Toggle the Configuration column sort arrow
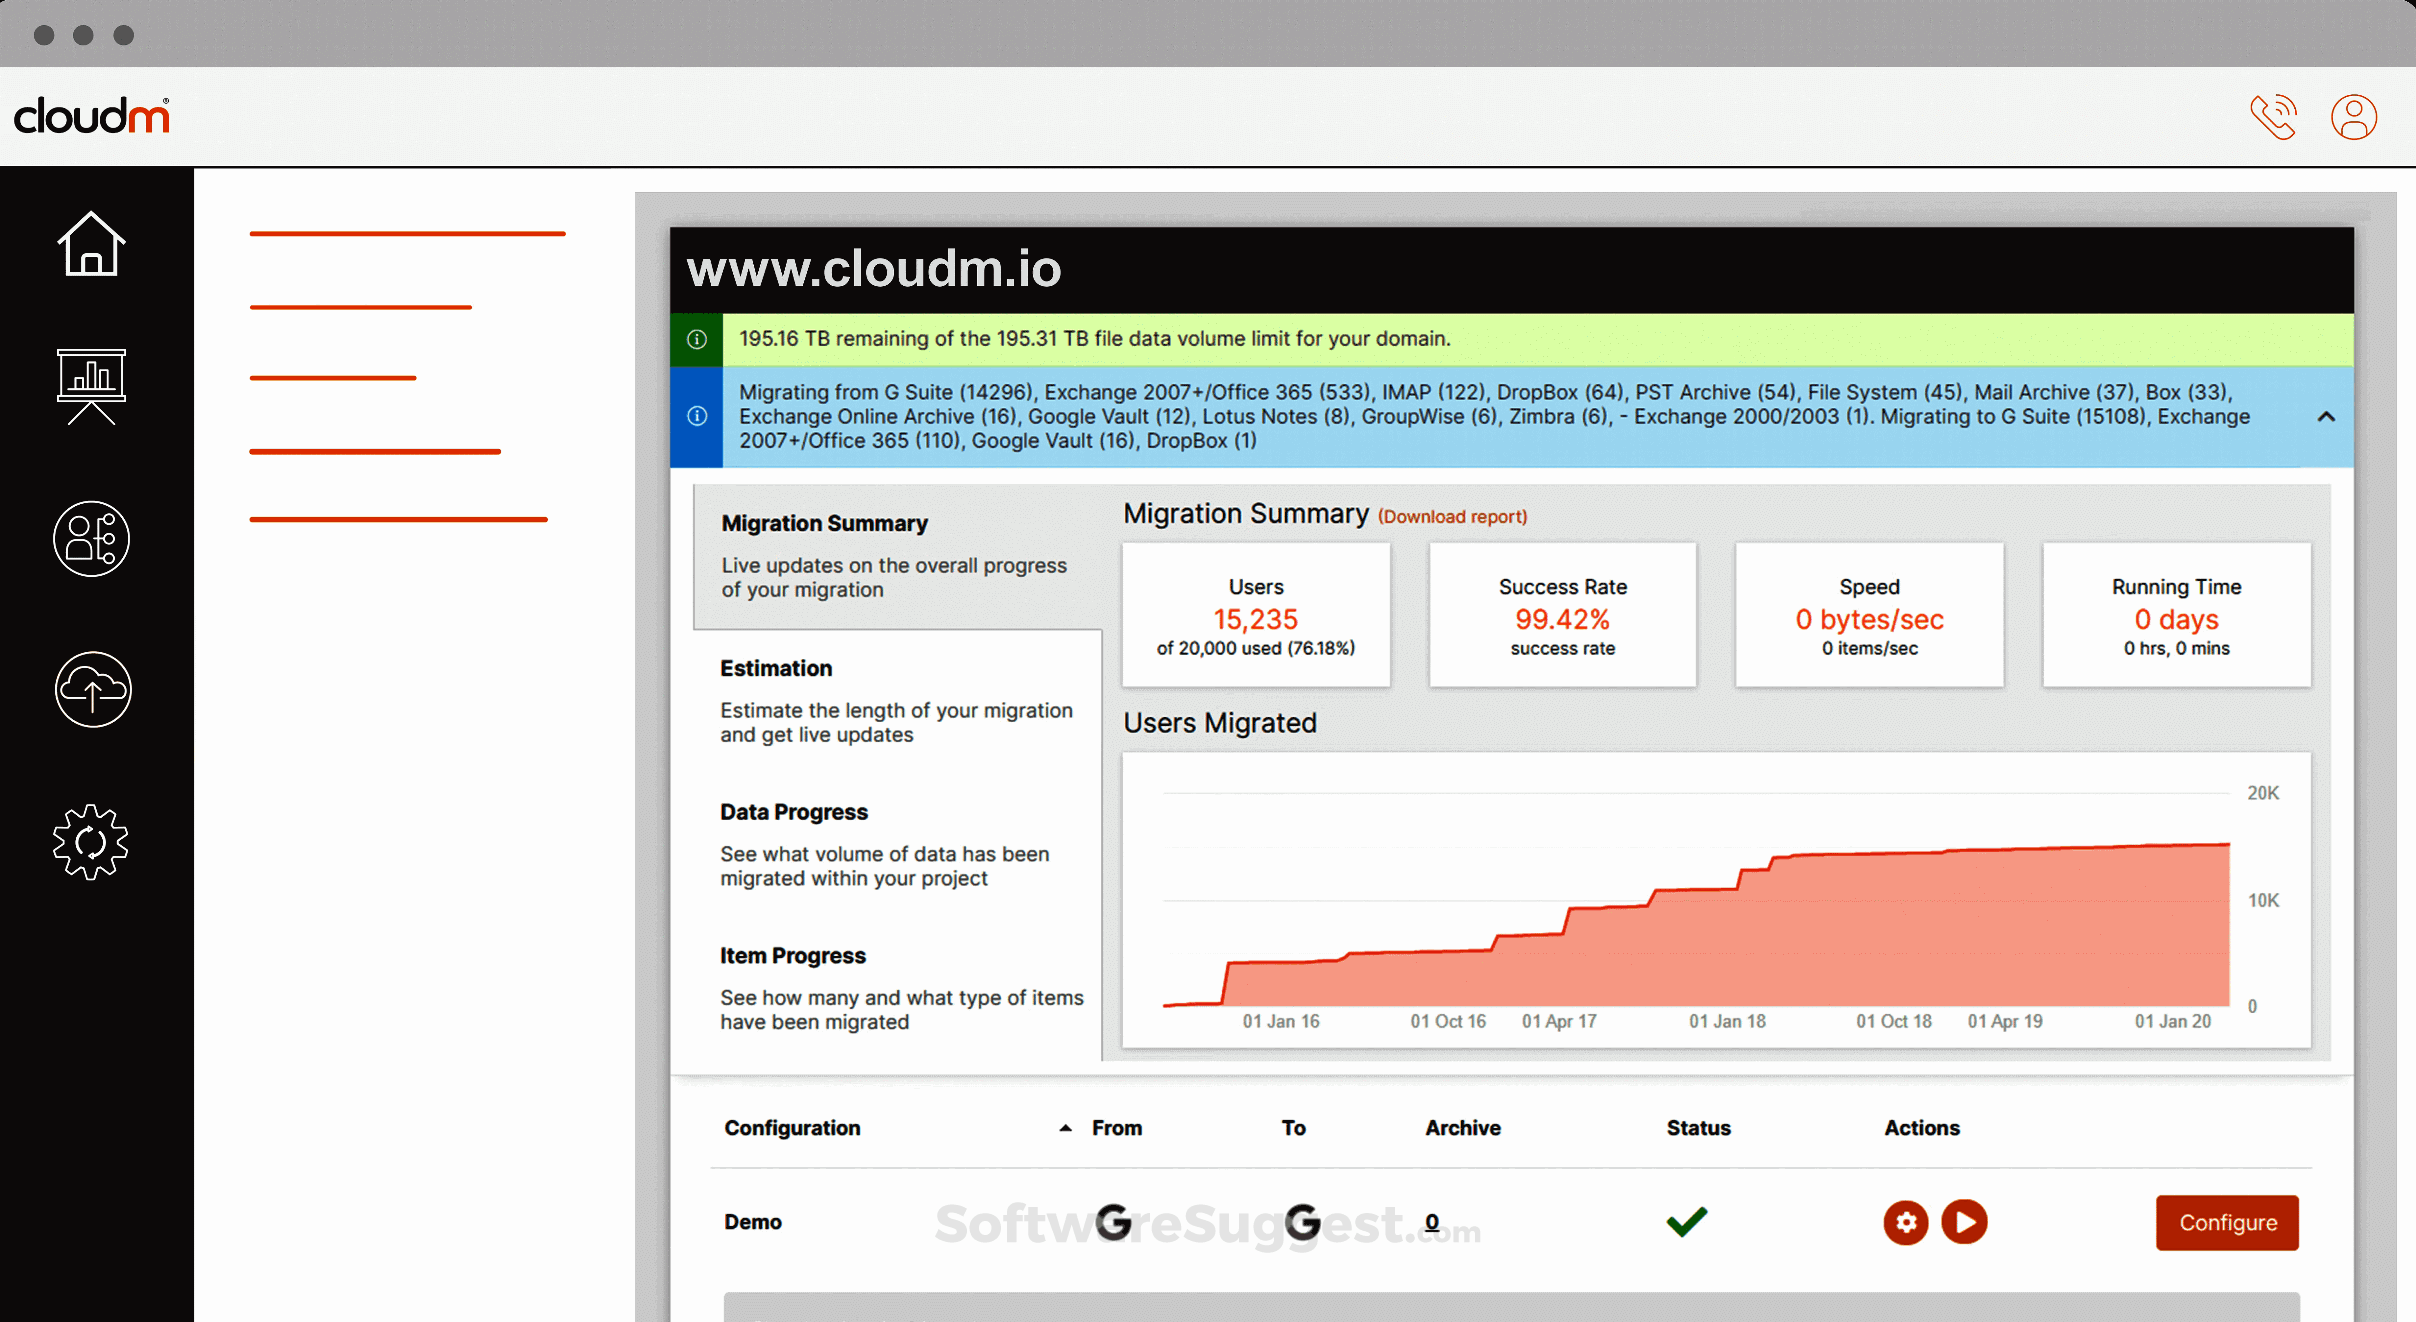Image resolution: width=2416 pixels, height=1322 pixels. [x=1063, y=1127]
